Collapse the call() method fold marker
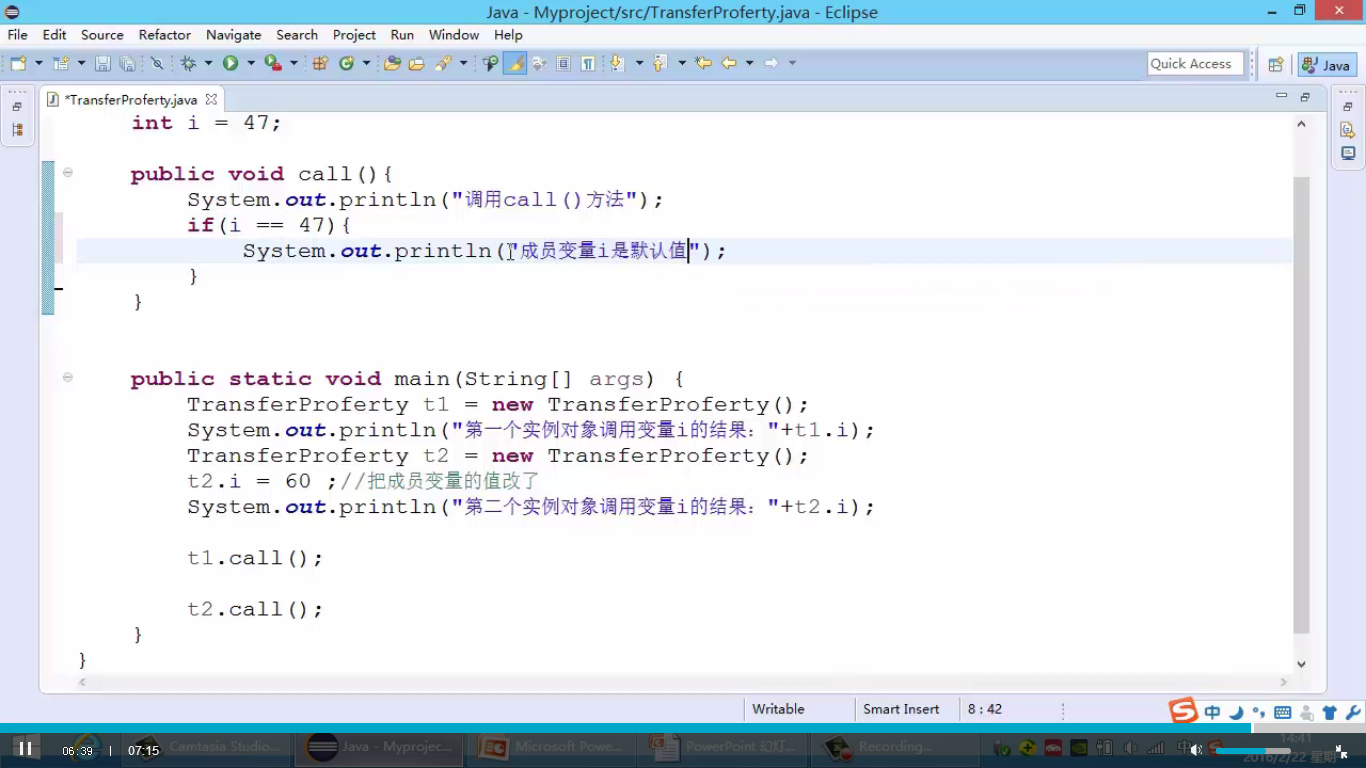This screenshot has height=768, width=1366. (x=67, y=173)
